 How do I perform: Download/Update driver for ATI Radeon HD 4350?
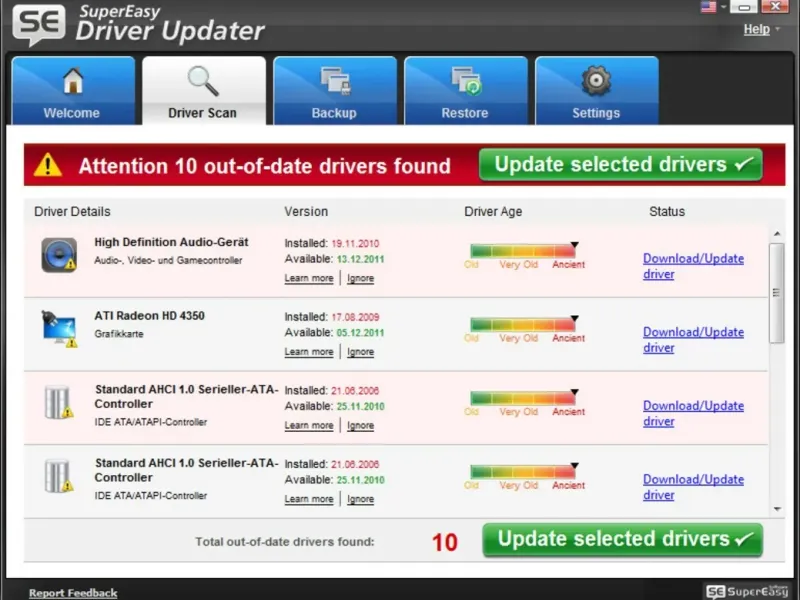(x=693, y=339)
